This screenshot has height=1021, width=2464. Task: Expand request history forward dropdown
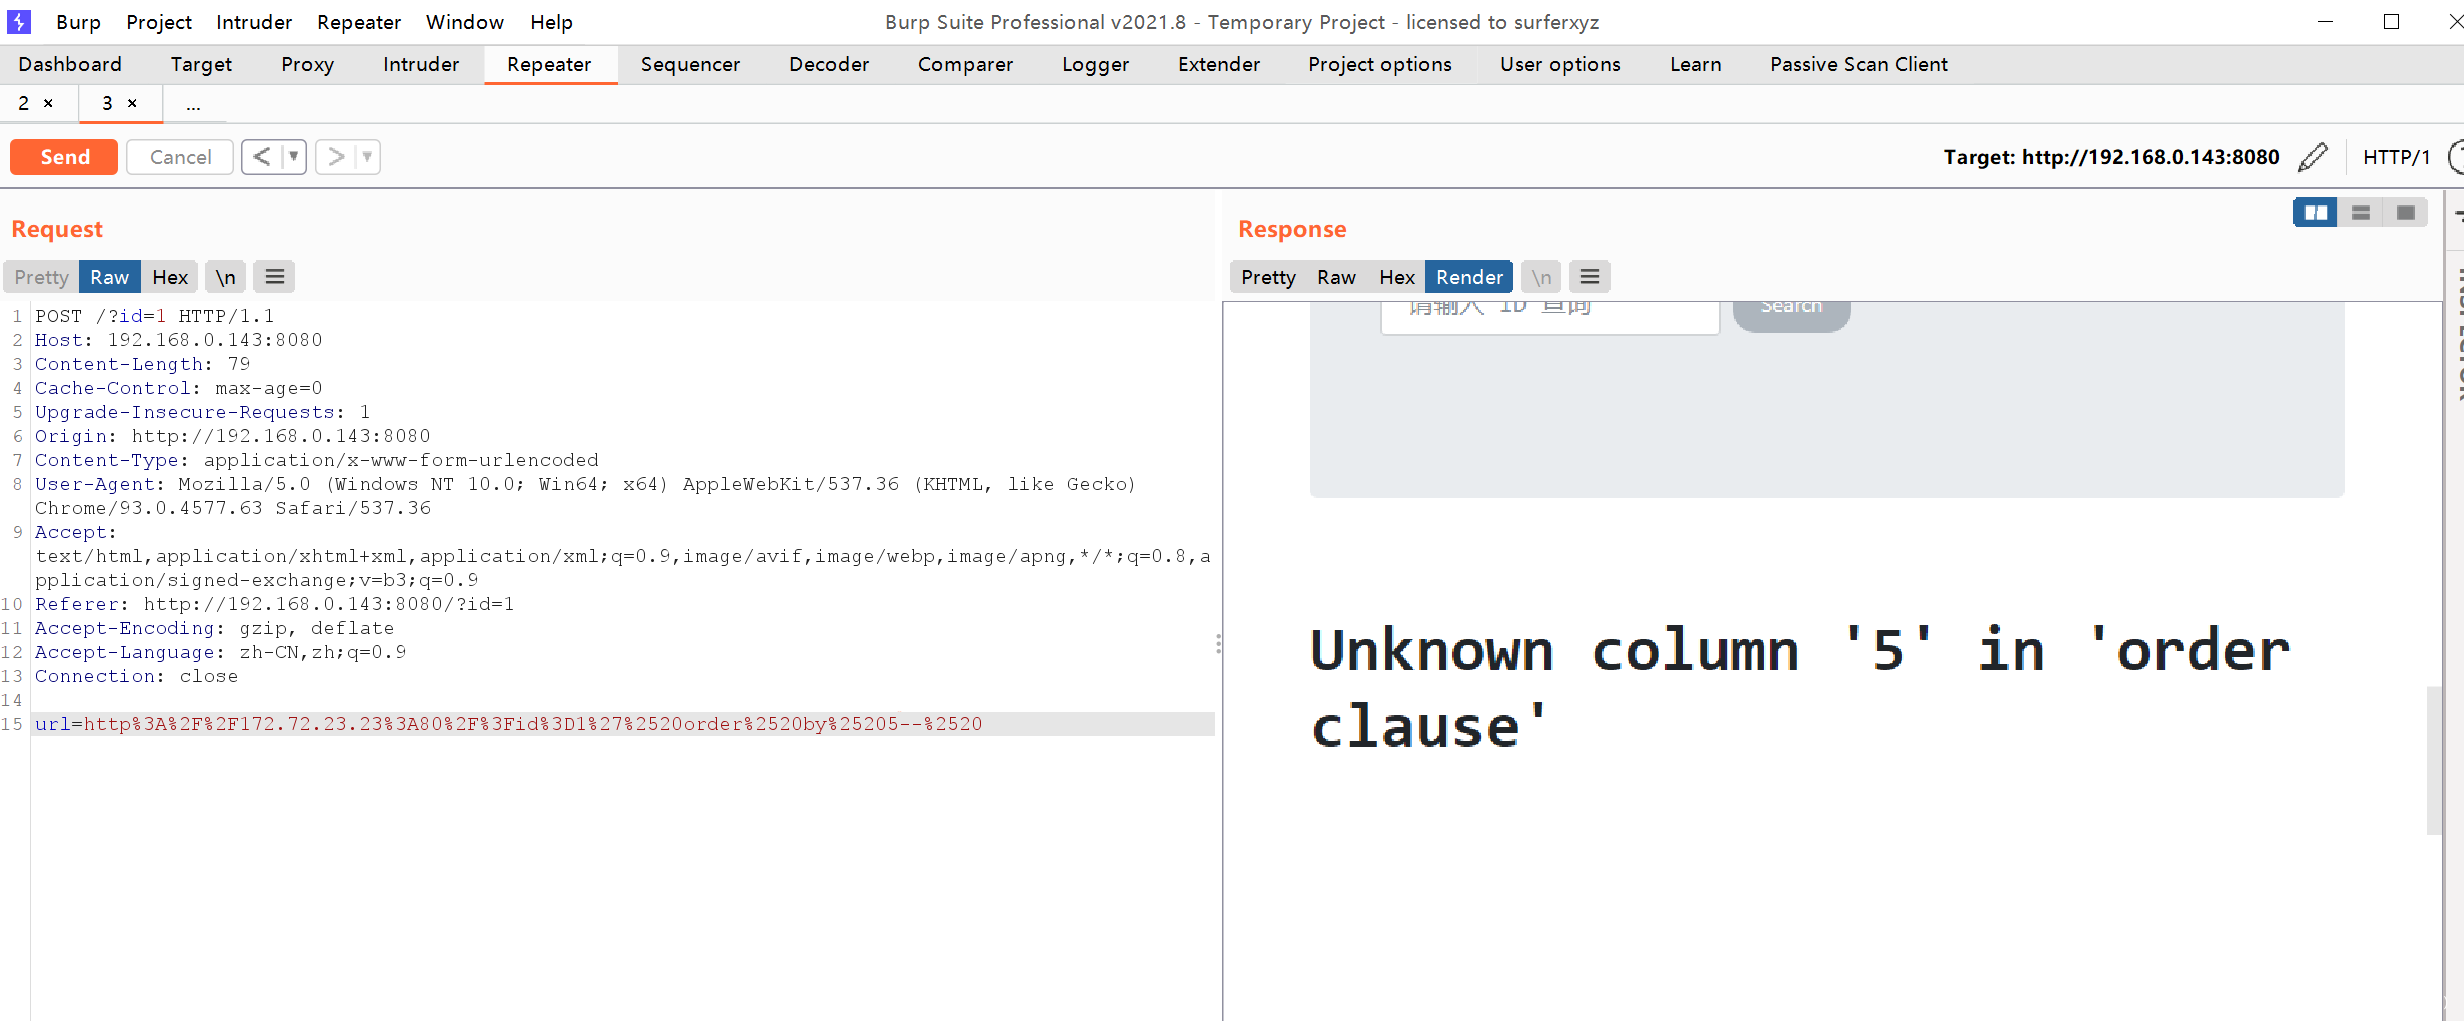[368, 157]
